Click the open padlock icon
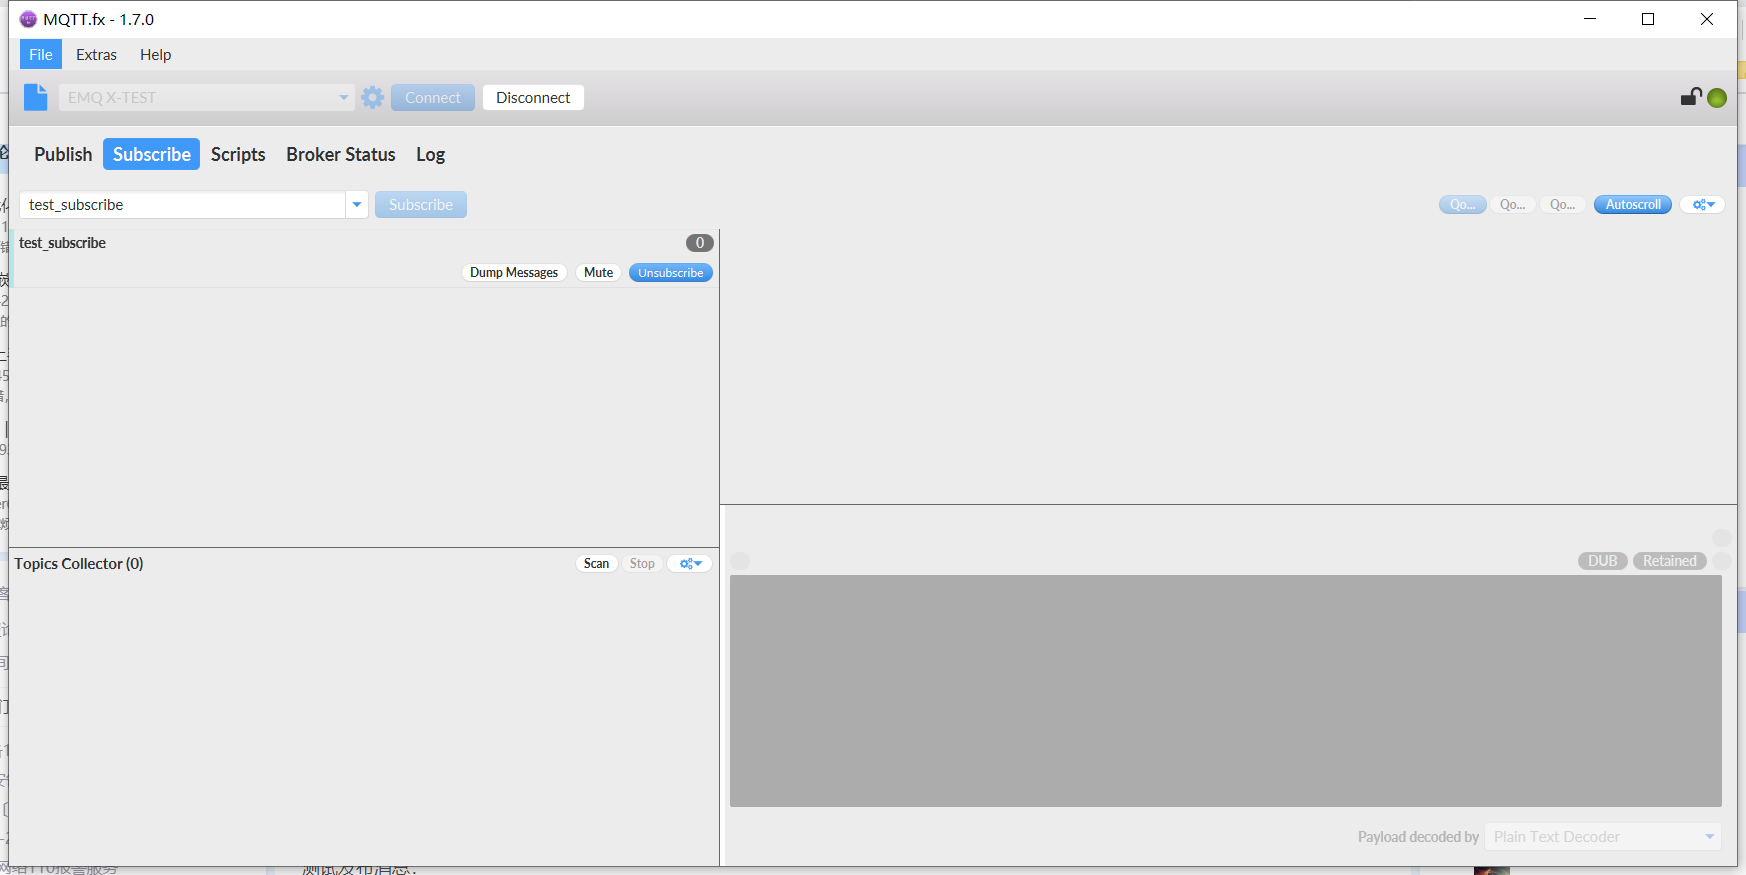Image resolution: width=1746 pixels, height=875 pixels. coord(1691,96)
